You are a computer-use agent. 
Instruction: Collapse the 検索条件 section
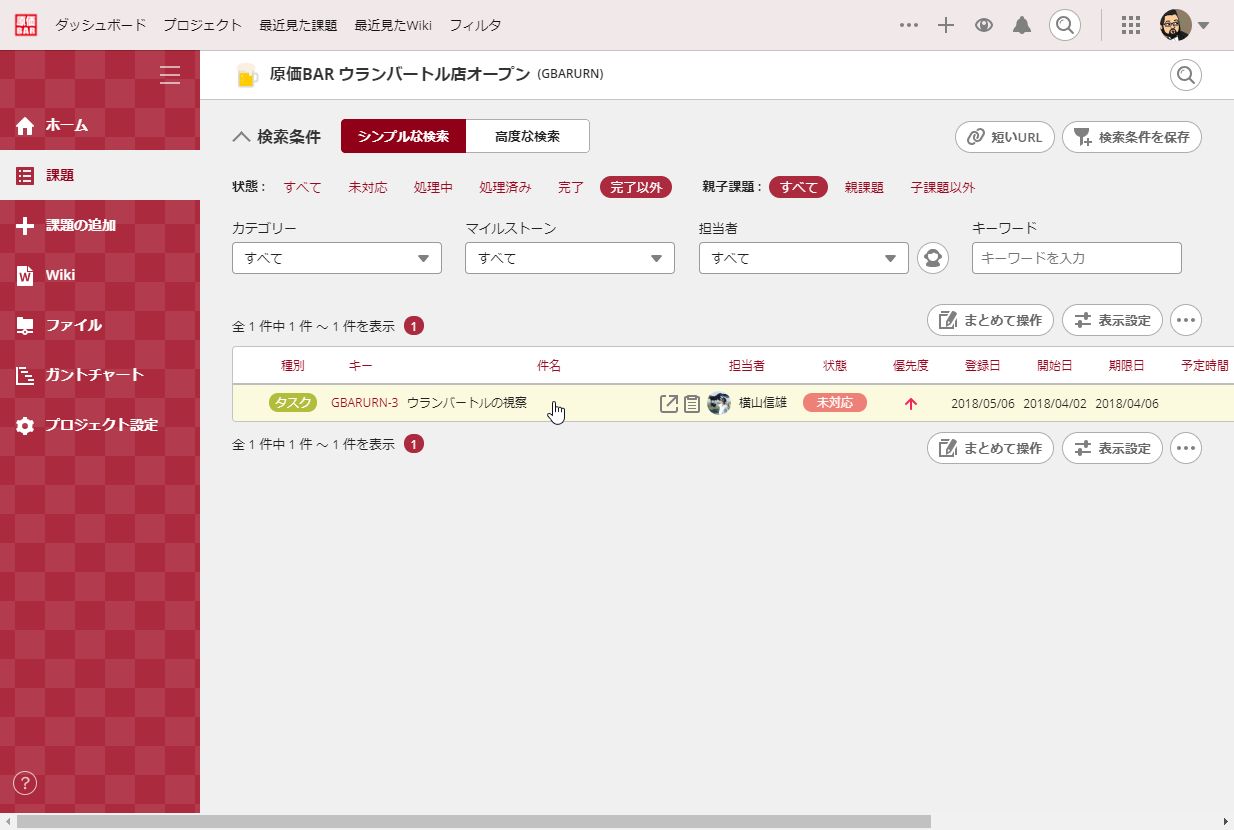click(277, 137)
